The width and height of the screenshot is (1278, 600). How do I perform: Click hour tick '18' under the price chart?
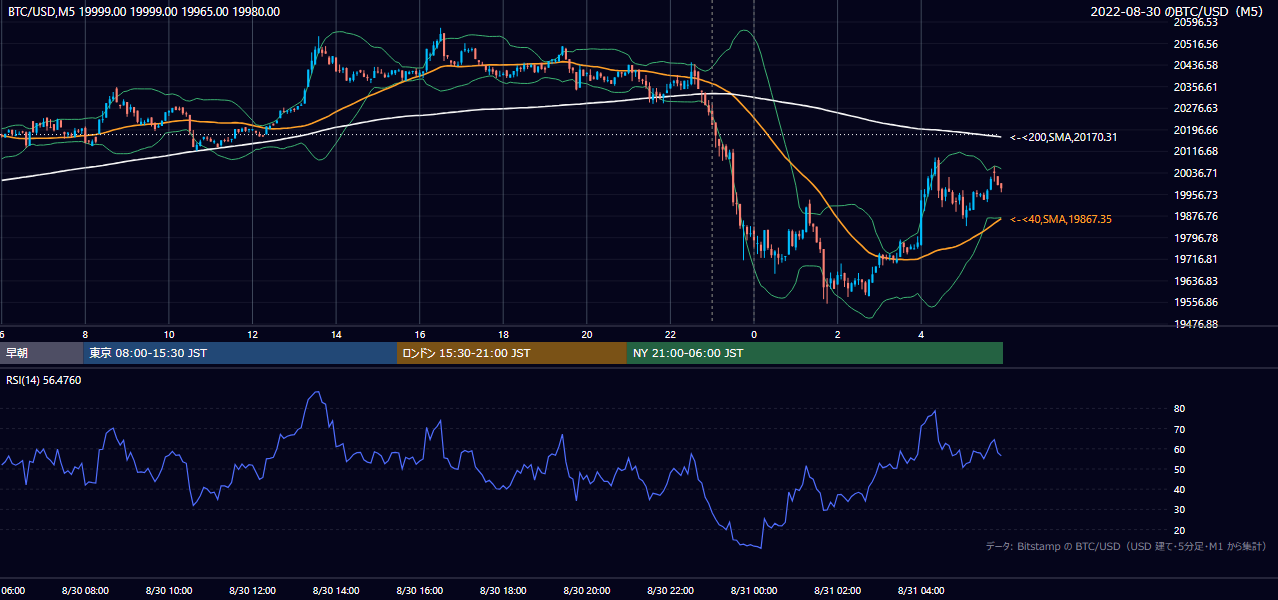click(x=503, y=335)
